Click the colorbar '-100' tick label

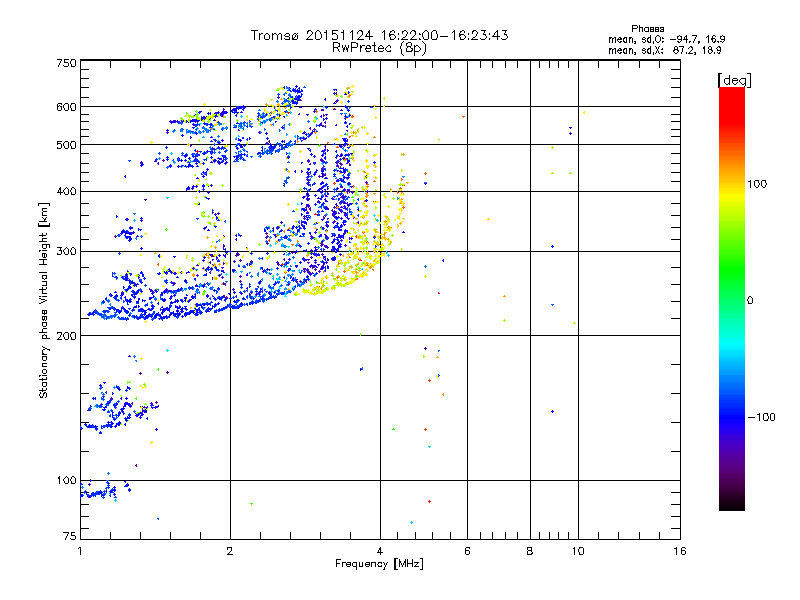point(761,417)
